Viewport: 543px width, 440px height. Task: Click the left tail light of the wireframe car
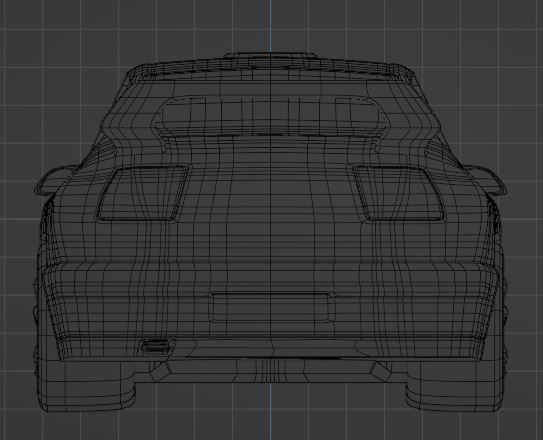[x=143, y=193]
